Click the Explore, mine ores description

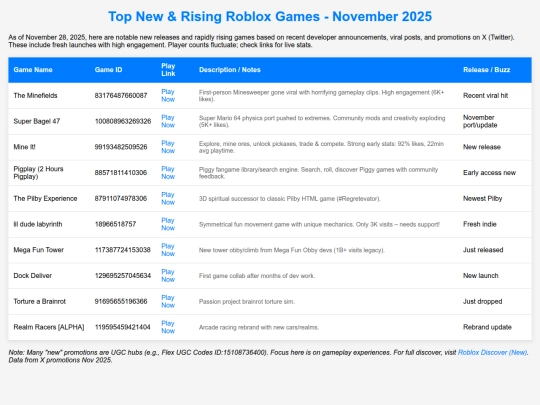321,147
